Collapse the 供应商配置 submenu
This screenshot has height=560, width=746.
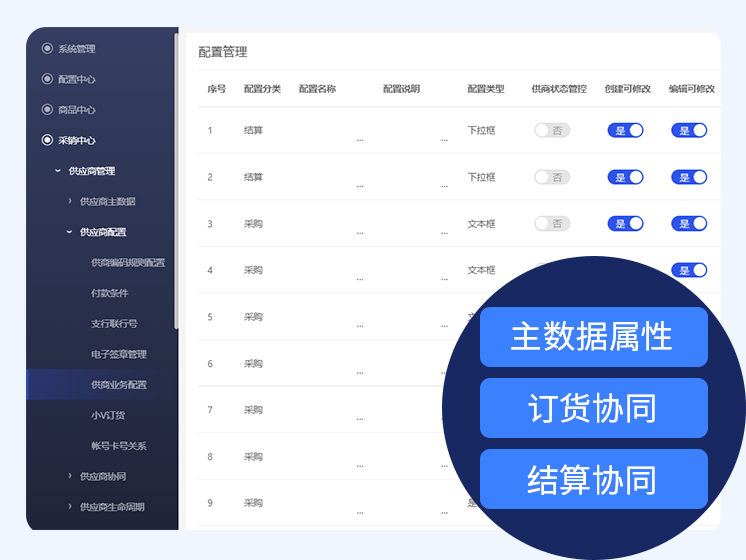coord(70,232)
